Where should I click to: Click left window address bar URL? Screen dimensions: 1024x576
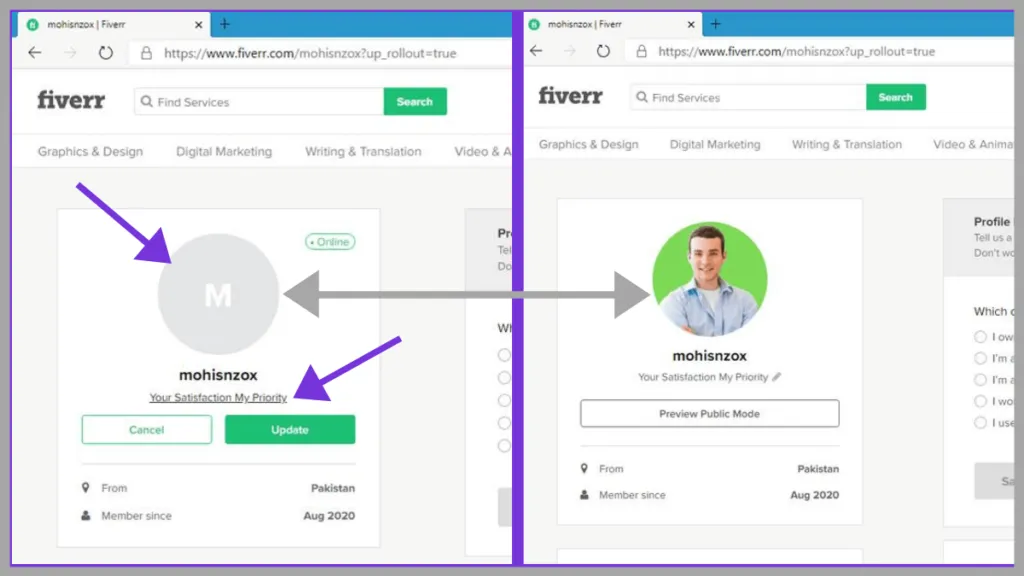tap(310, 54)
